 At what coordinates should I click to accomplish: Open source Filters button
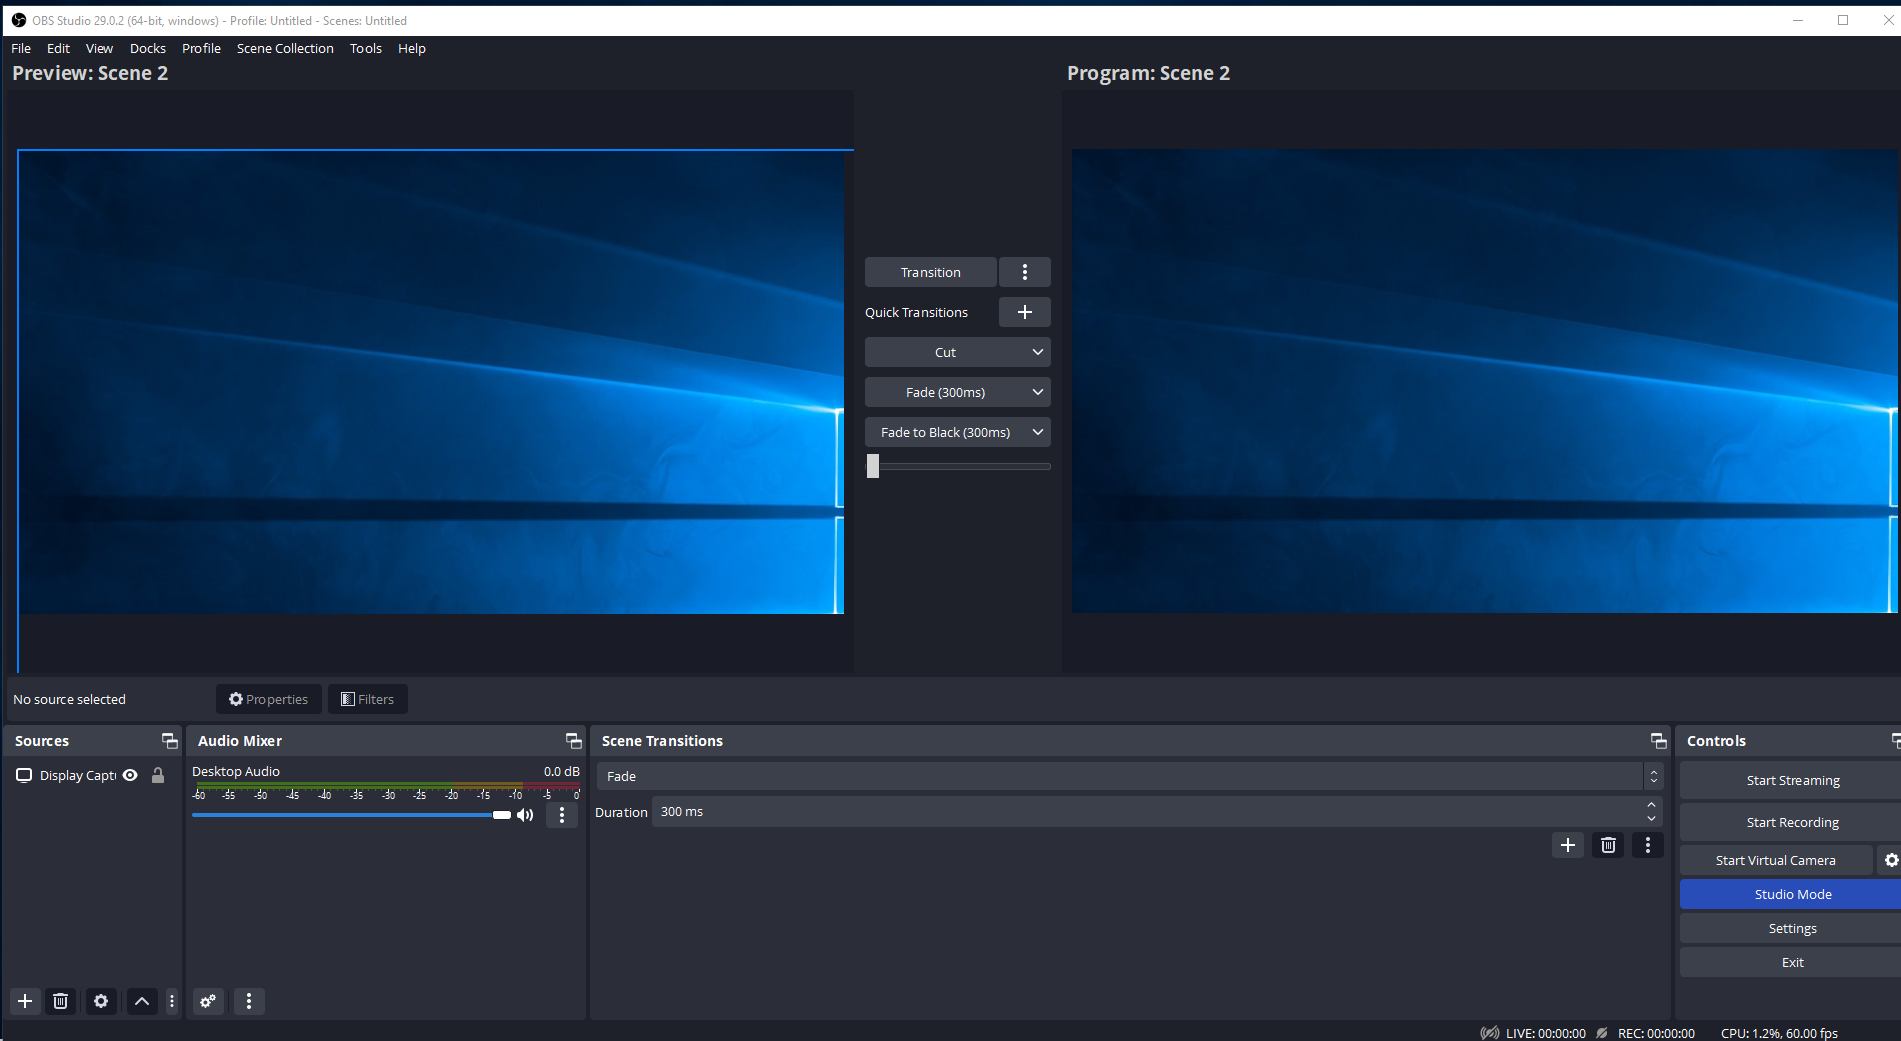click(x=368, y=699)
